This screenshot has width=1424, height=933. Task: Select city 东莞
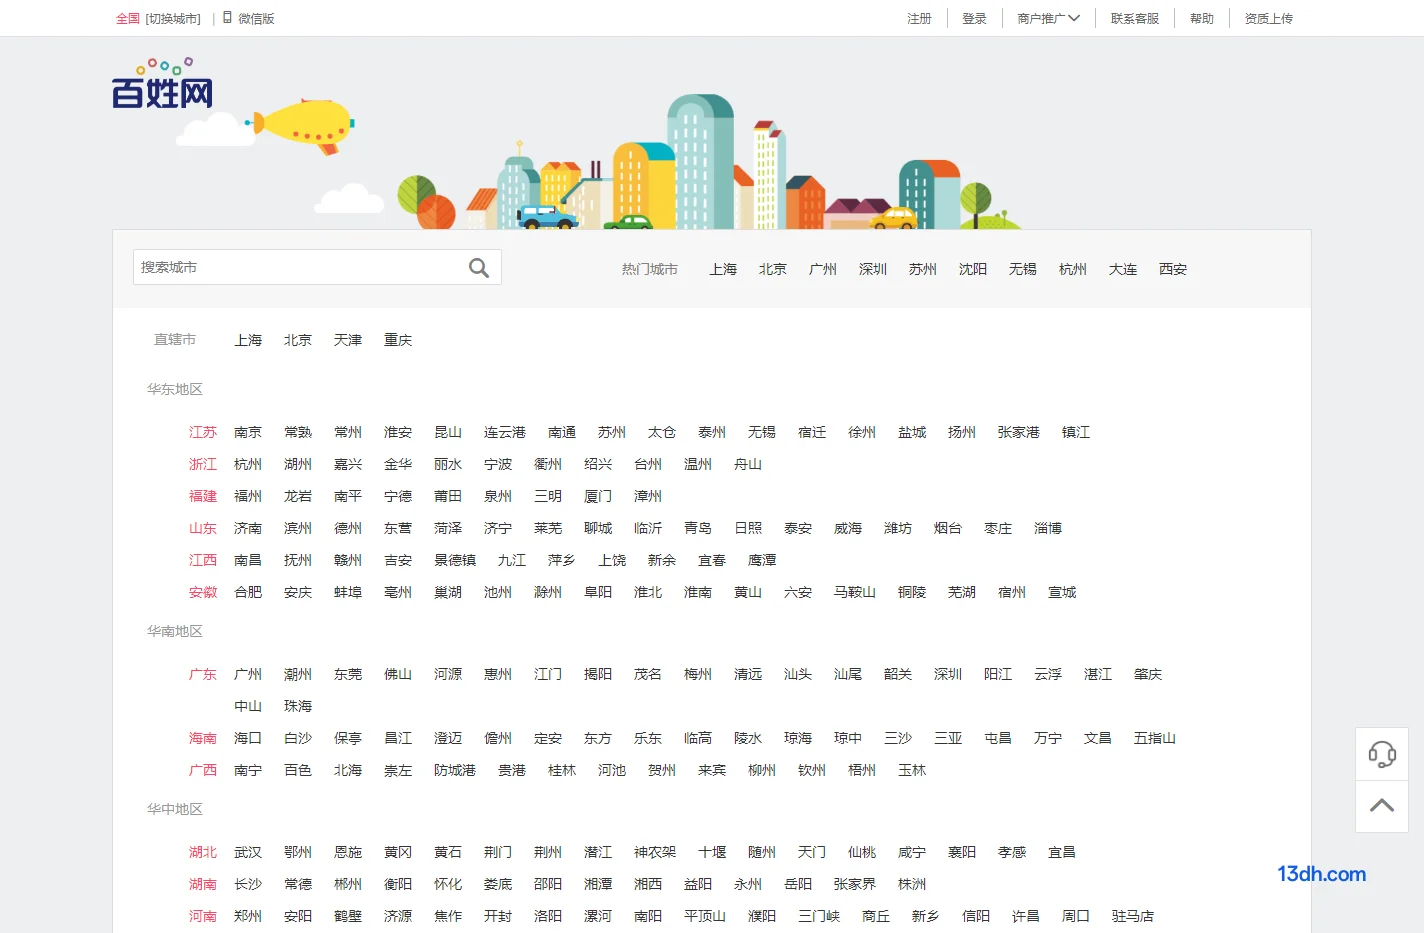[x=348, y=674]
